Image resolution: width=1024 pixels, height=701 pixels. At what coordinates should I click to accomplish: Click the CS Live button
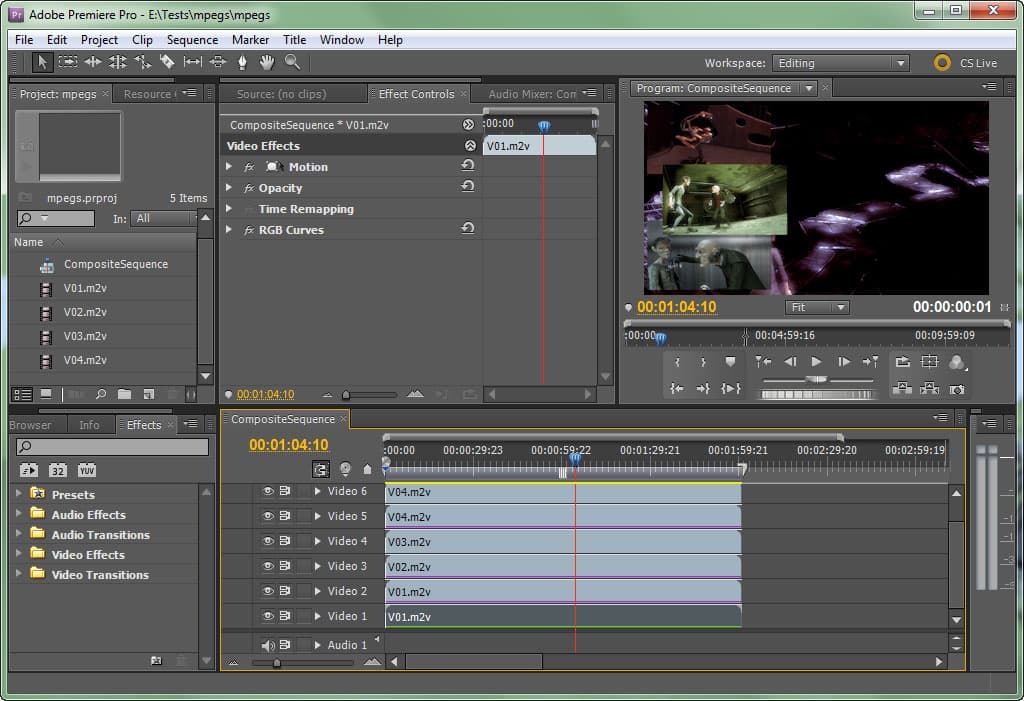[966, 63]
